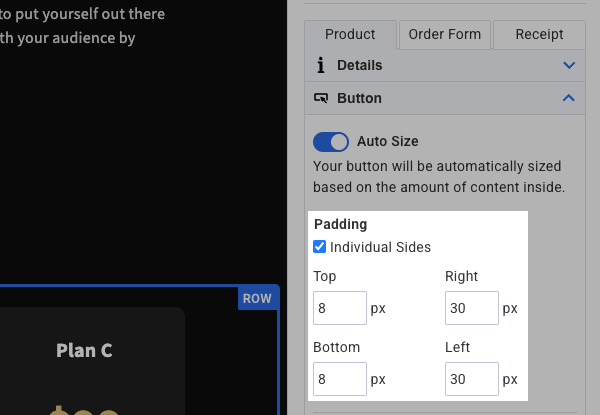The height and width of the screenshot is (415, 600).
Task: Open the Order Form tab
Action: 445,34
